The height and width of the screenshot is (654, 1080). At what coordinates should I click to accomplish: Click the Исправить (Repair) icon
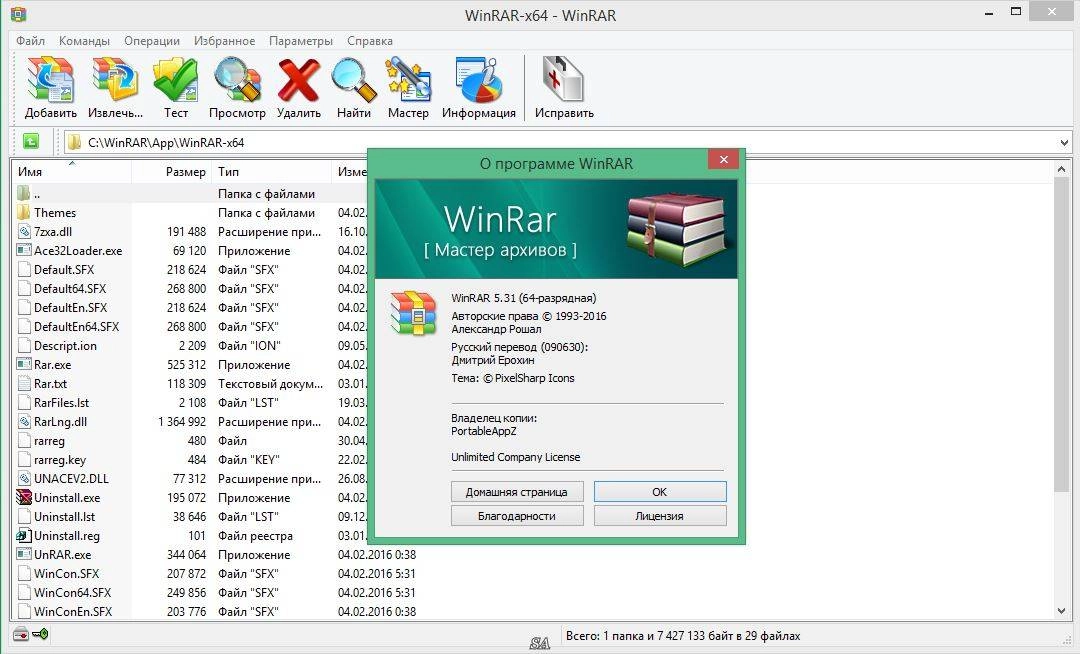pos(563,80)
